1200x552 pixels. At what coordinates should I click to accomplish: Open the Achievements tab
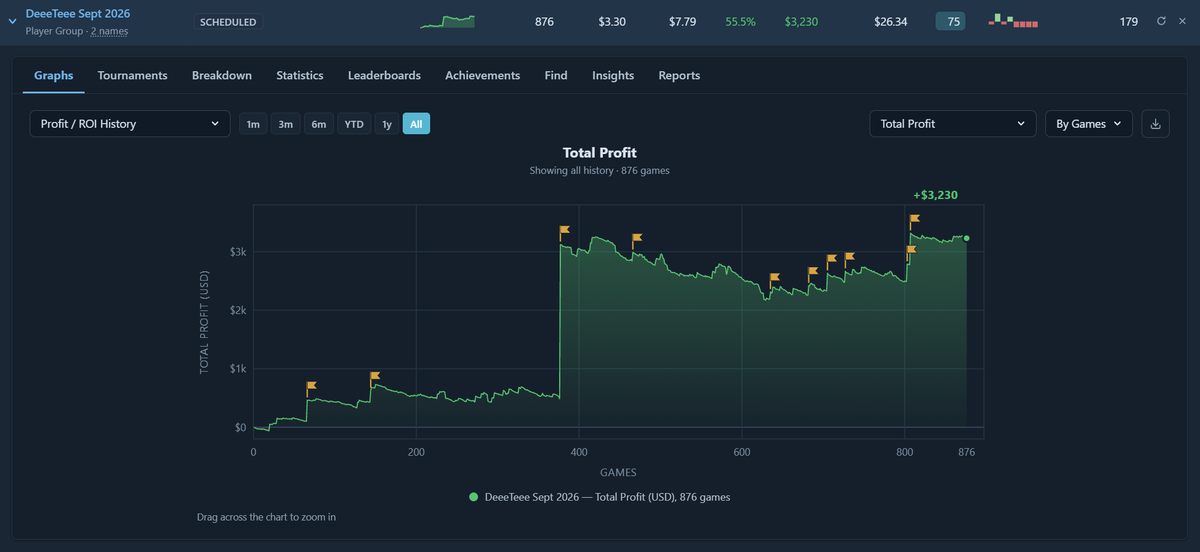483,75
